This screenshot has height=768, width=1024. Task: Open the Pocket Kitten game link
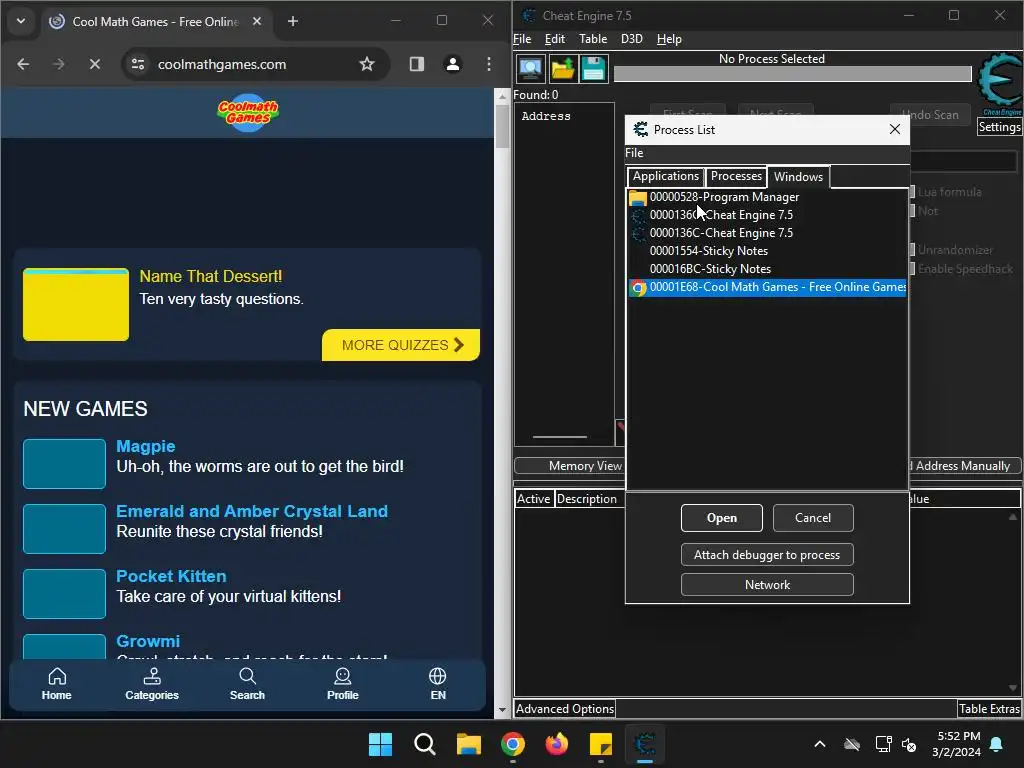(171, 577)
